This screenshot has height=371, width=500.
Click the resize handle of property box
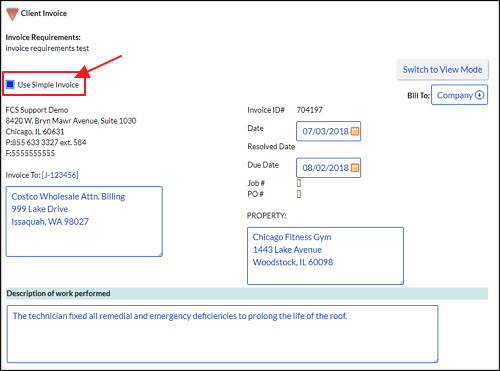coord(401,282)
